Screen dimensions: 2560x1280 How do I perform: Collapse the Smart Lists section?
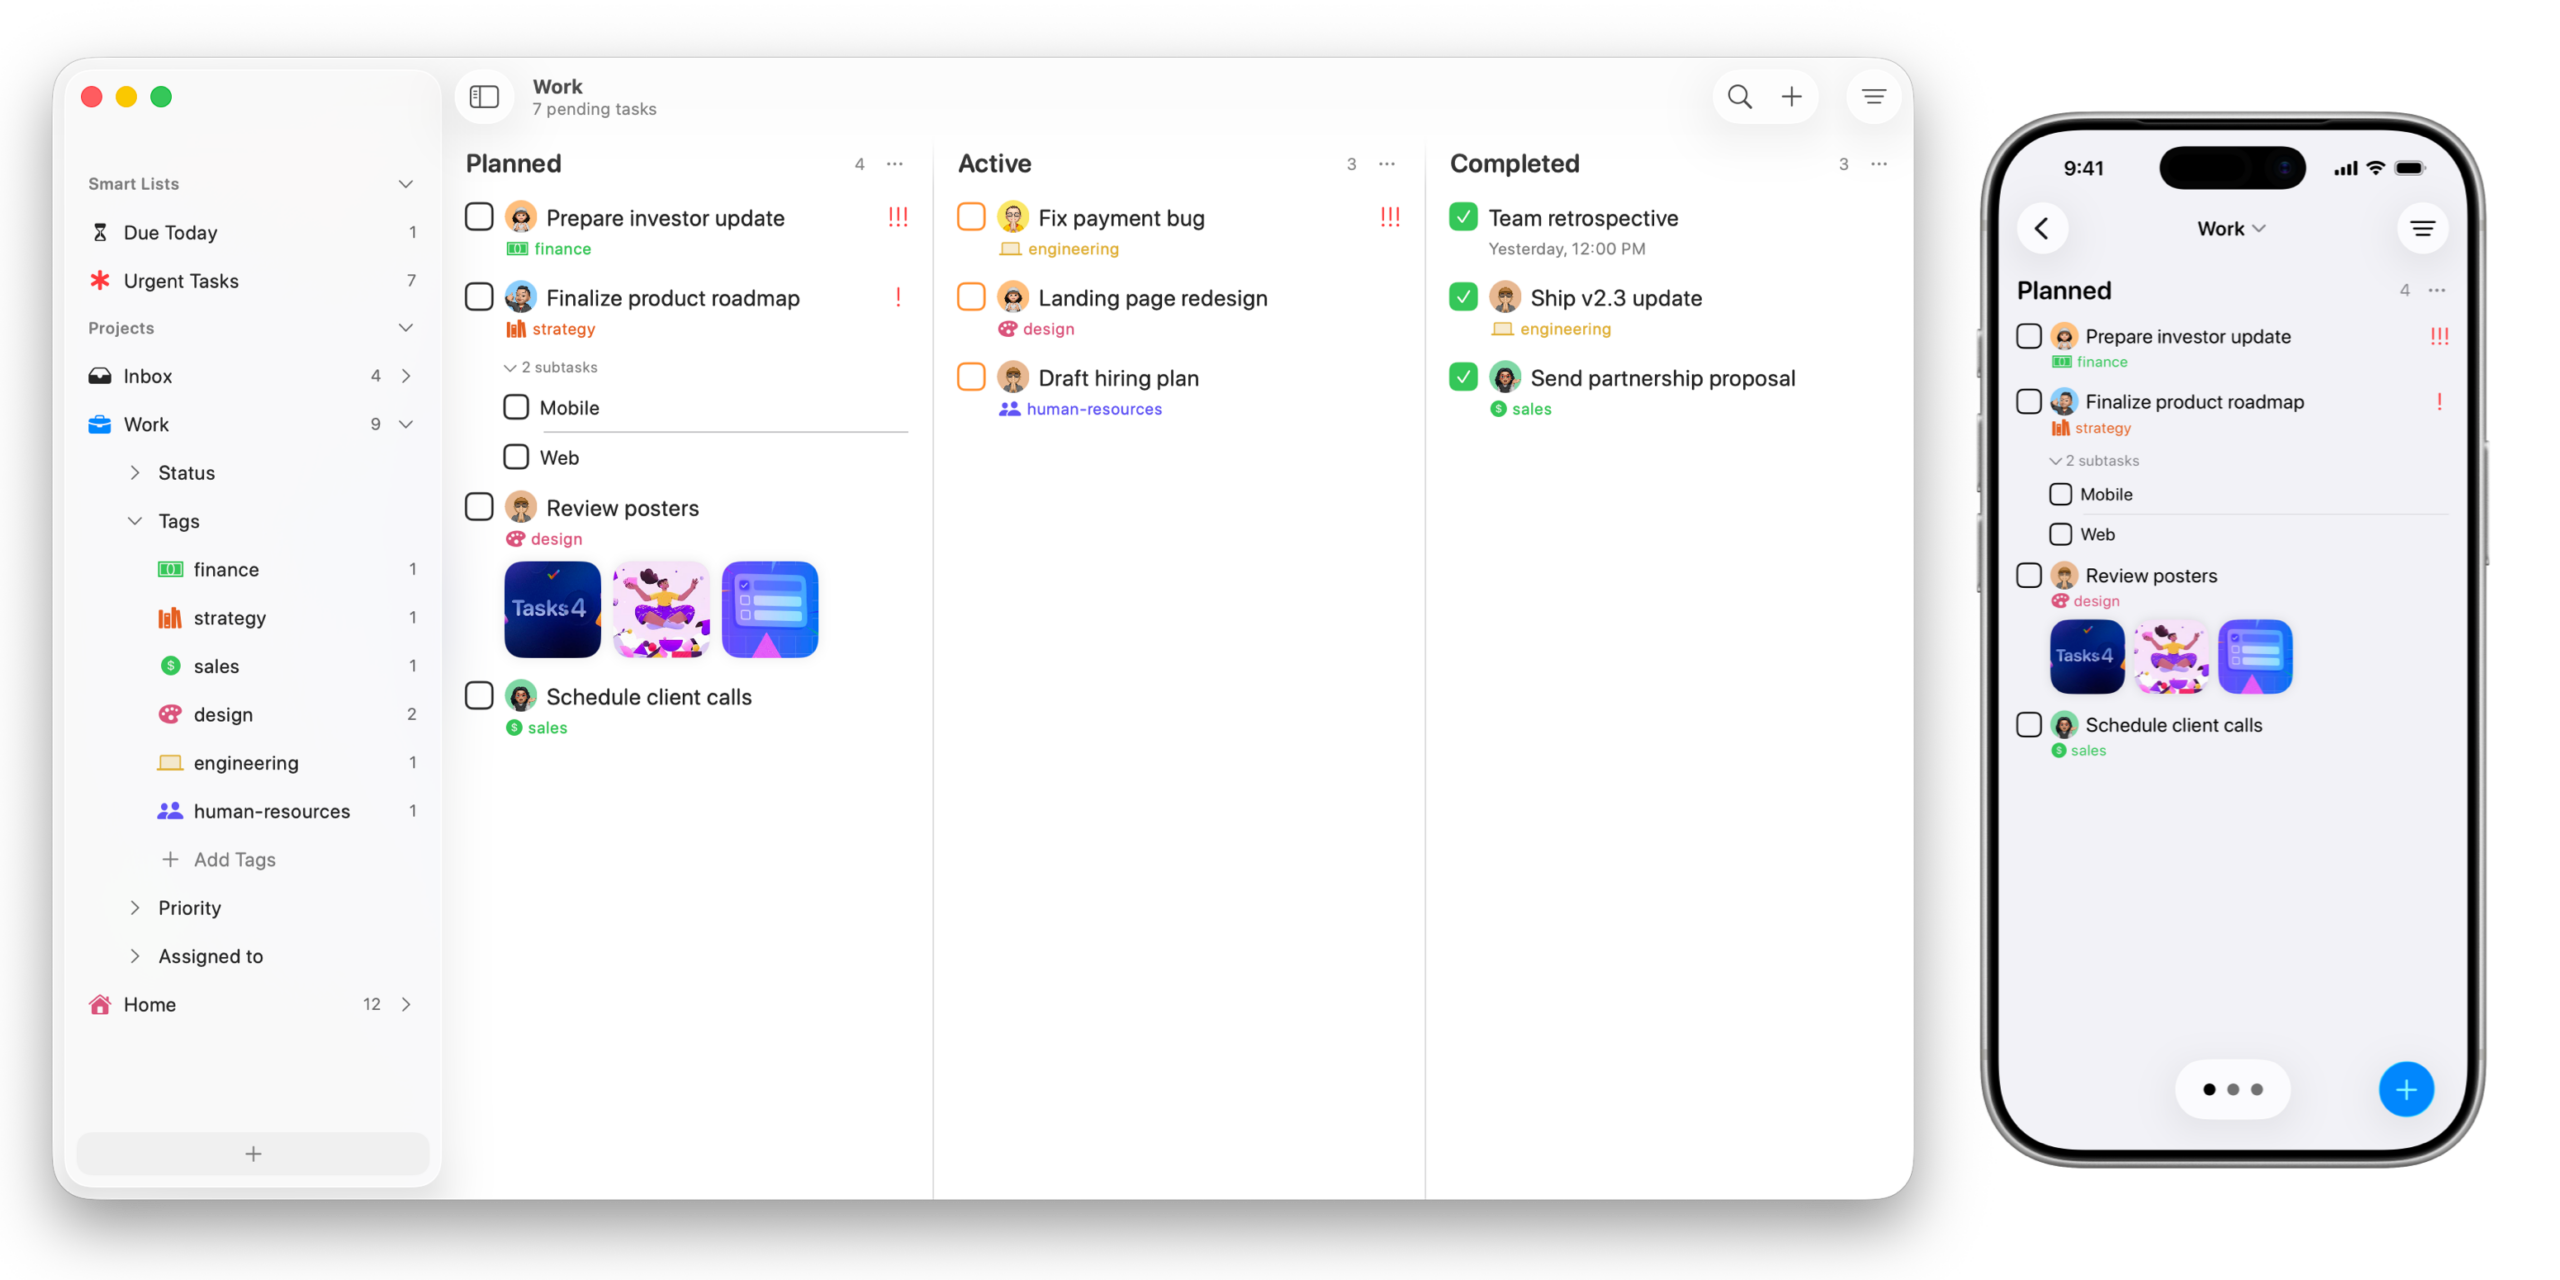click(406, 184)
